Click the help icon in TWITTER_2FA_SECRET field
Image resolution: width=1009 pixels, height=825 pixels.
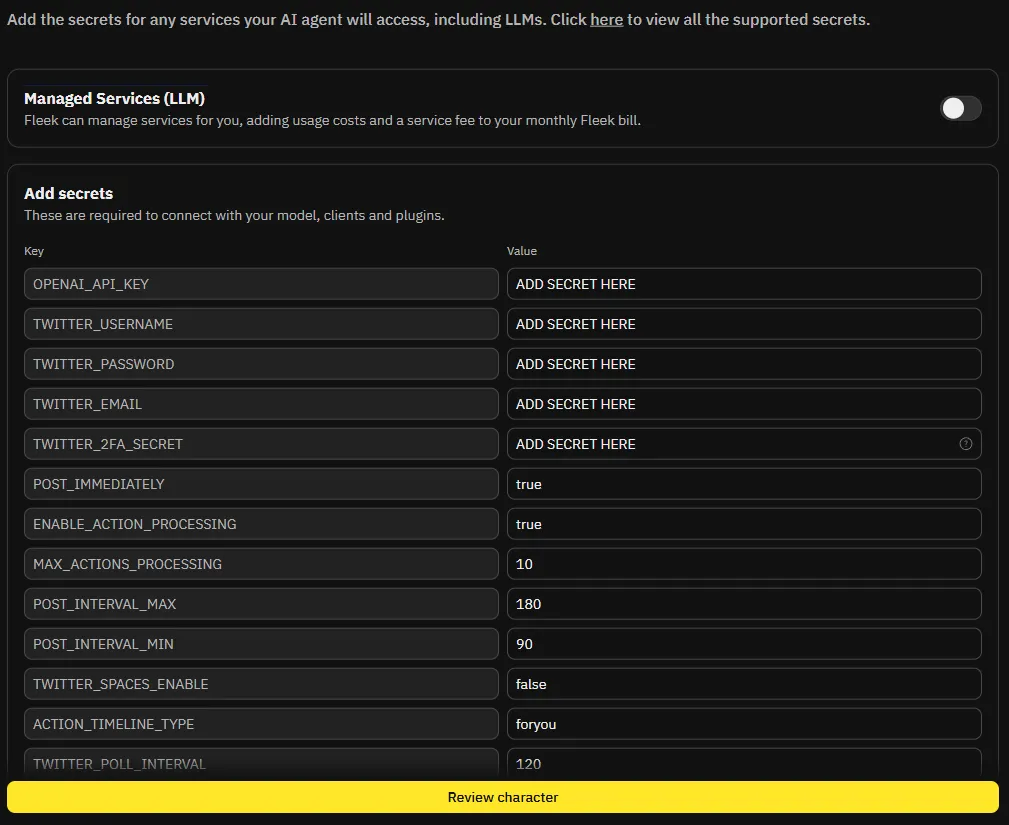coord(965,444)
